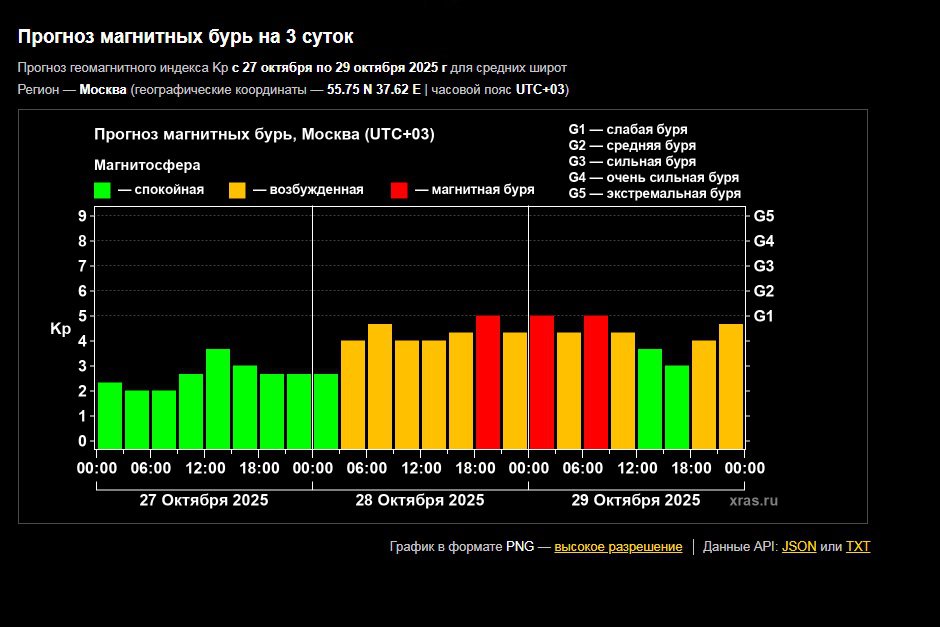
Task: Open the "высокое разрешение" PNG link
Action: point(618,547)
